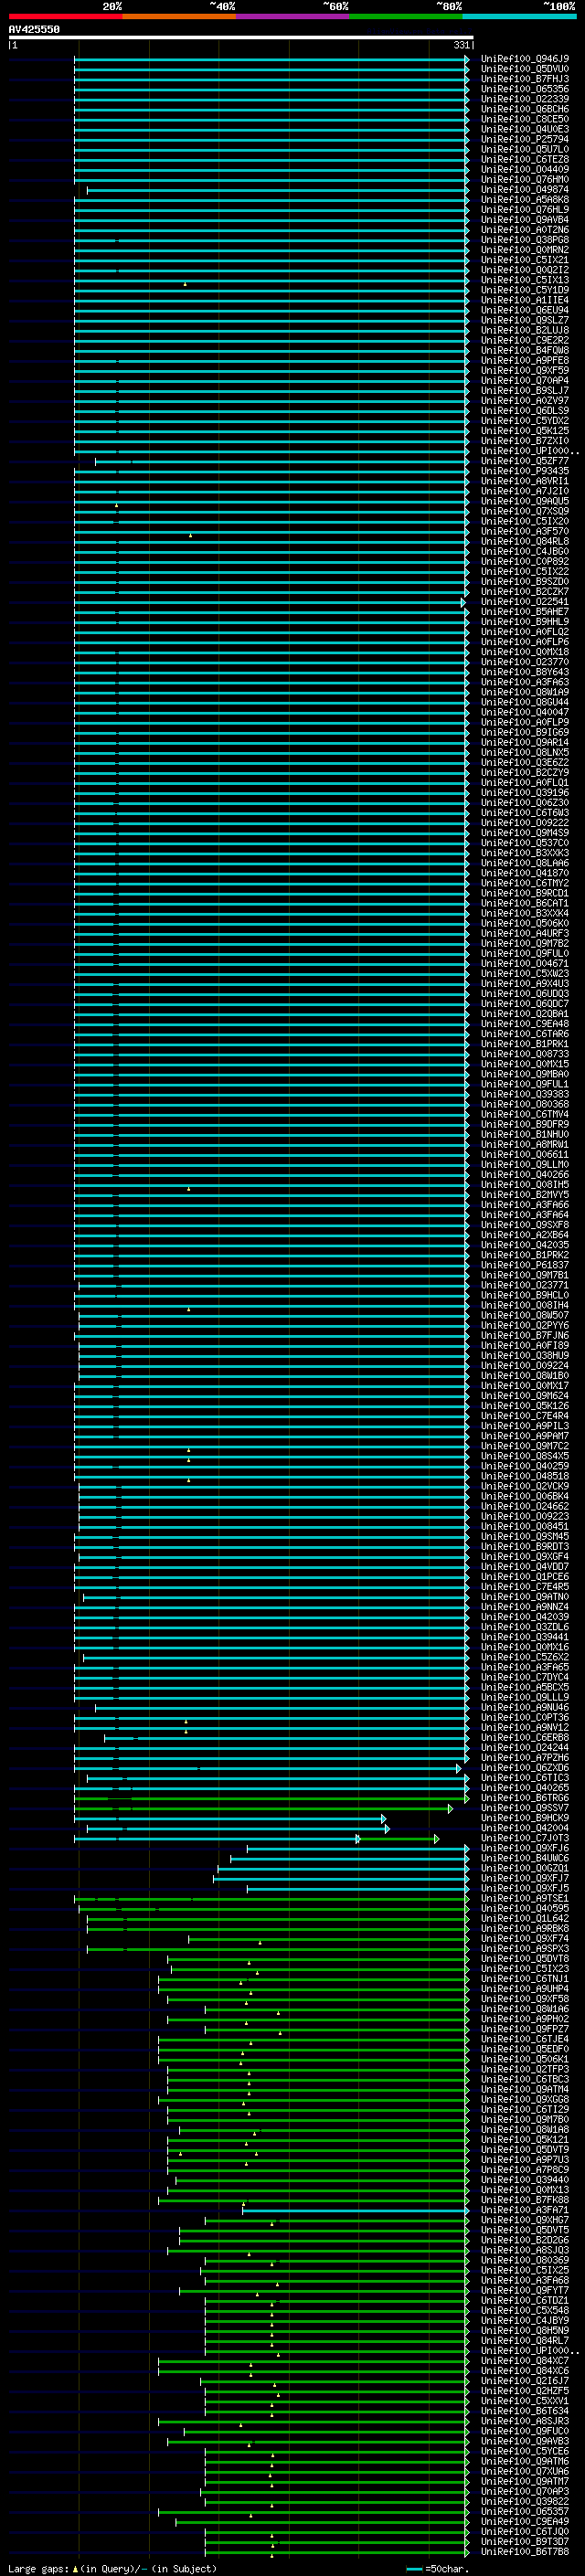
Task: Select label UniRef100_B4UWC6
Action: (x=525, y=1858)
